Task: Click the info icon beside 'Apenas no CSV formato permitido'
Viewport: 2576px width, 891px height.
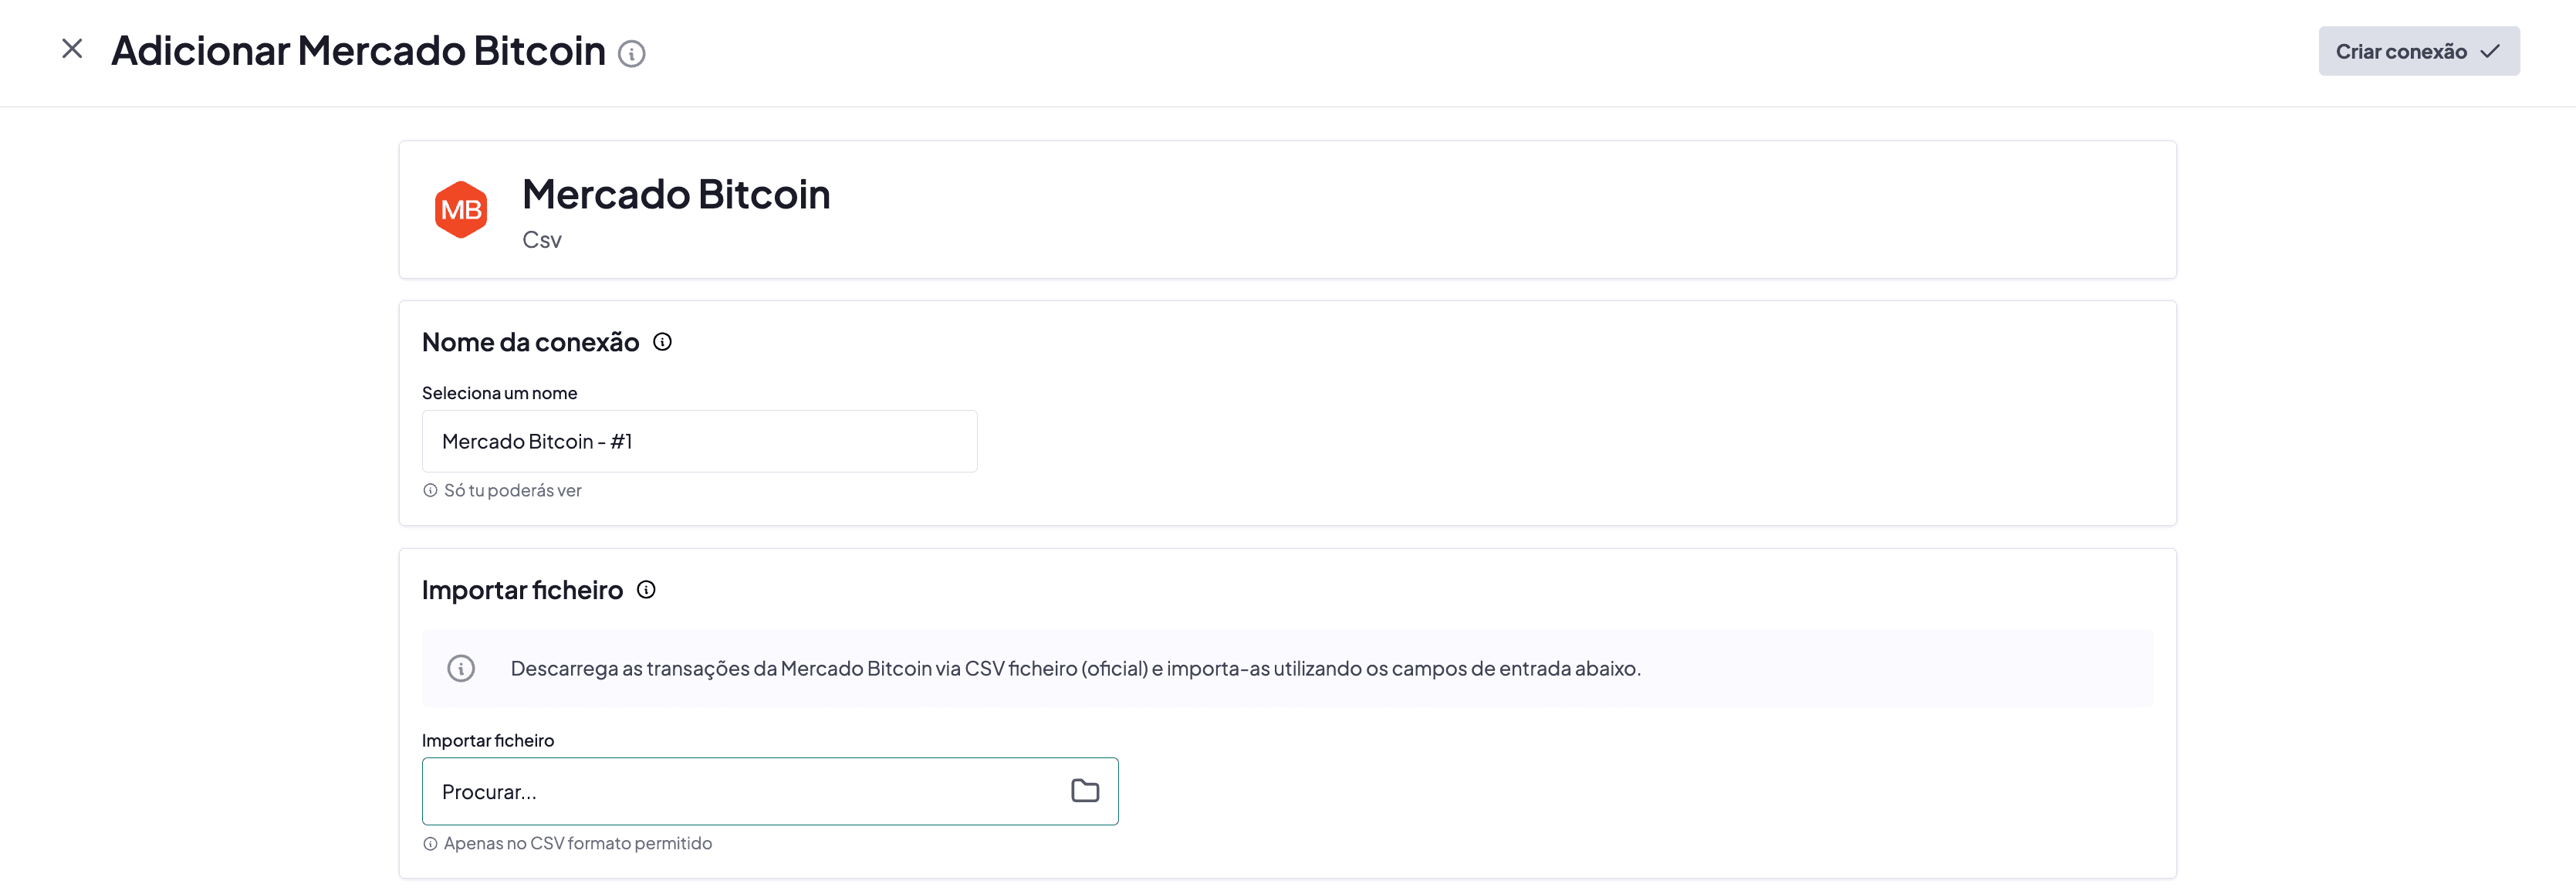Action: point(430,843)
